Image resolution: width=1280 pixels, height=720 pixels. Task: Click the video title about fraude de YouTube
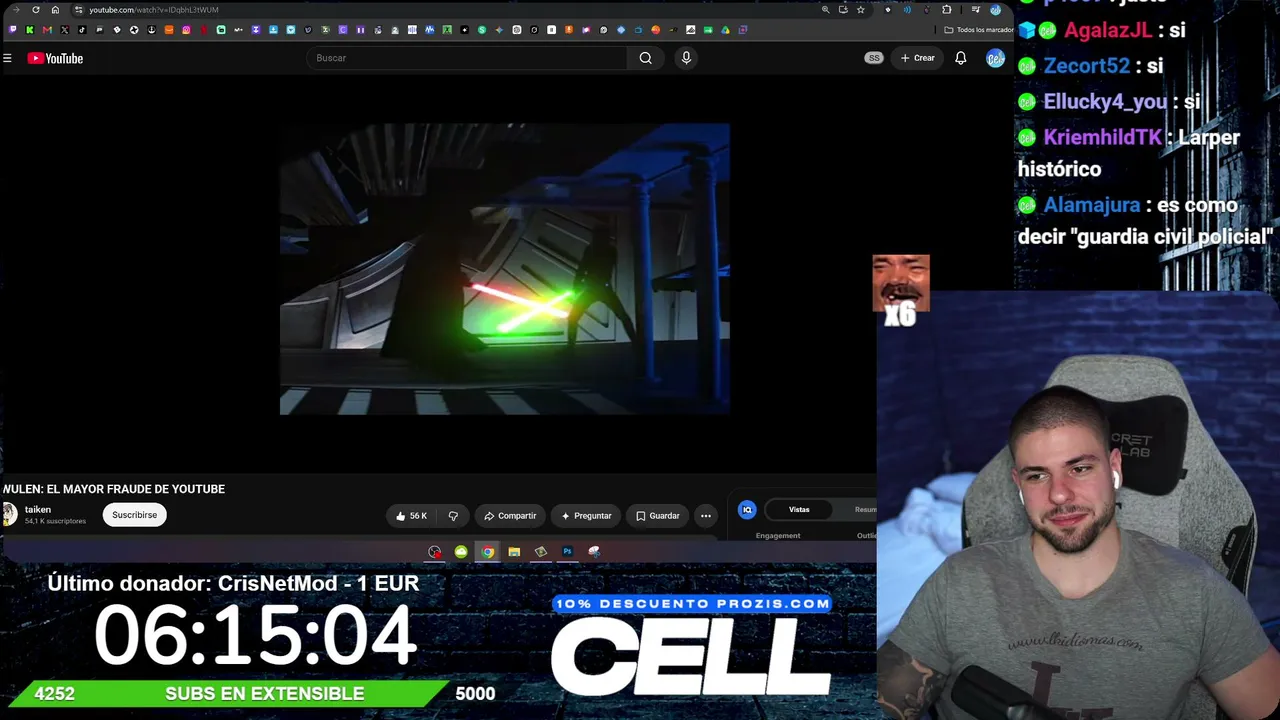(114, 489)
